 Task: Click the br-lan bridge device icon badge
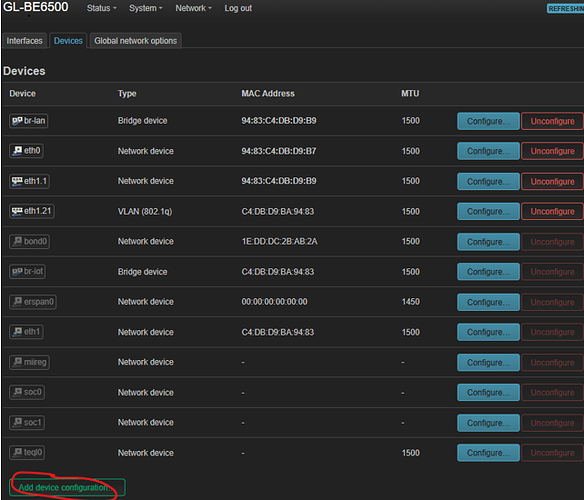pyautogui.click(x=29, y=121)
